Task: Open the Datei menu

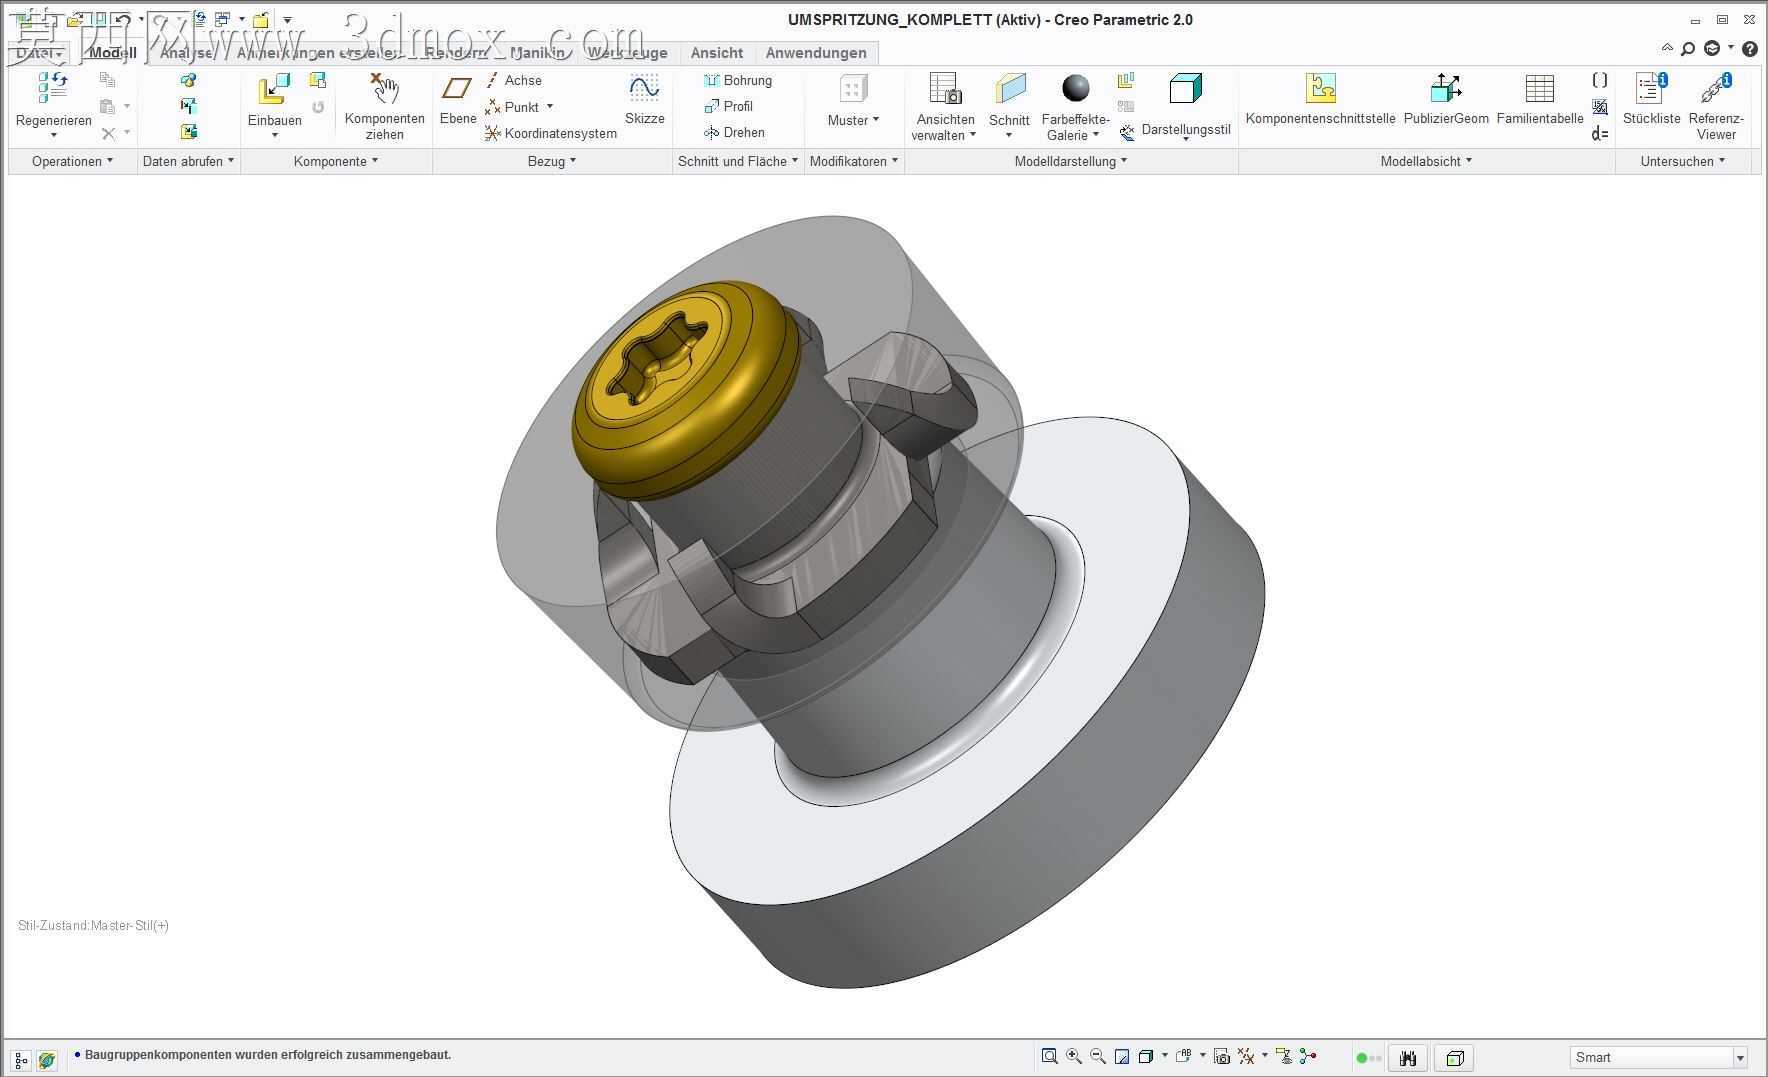Action: (39, 53)
